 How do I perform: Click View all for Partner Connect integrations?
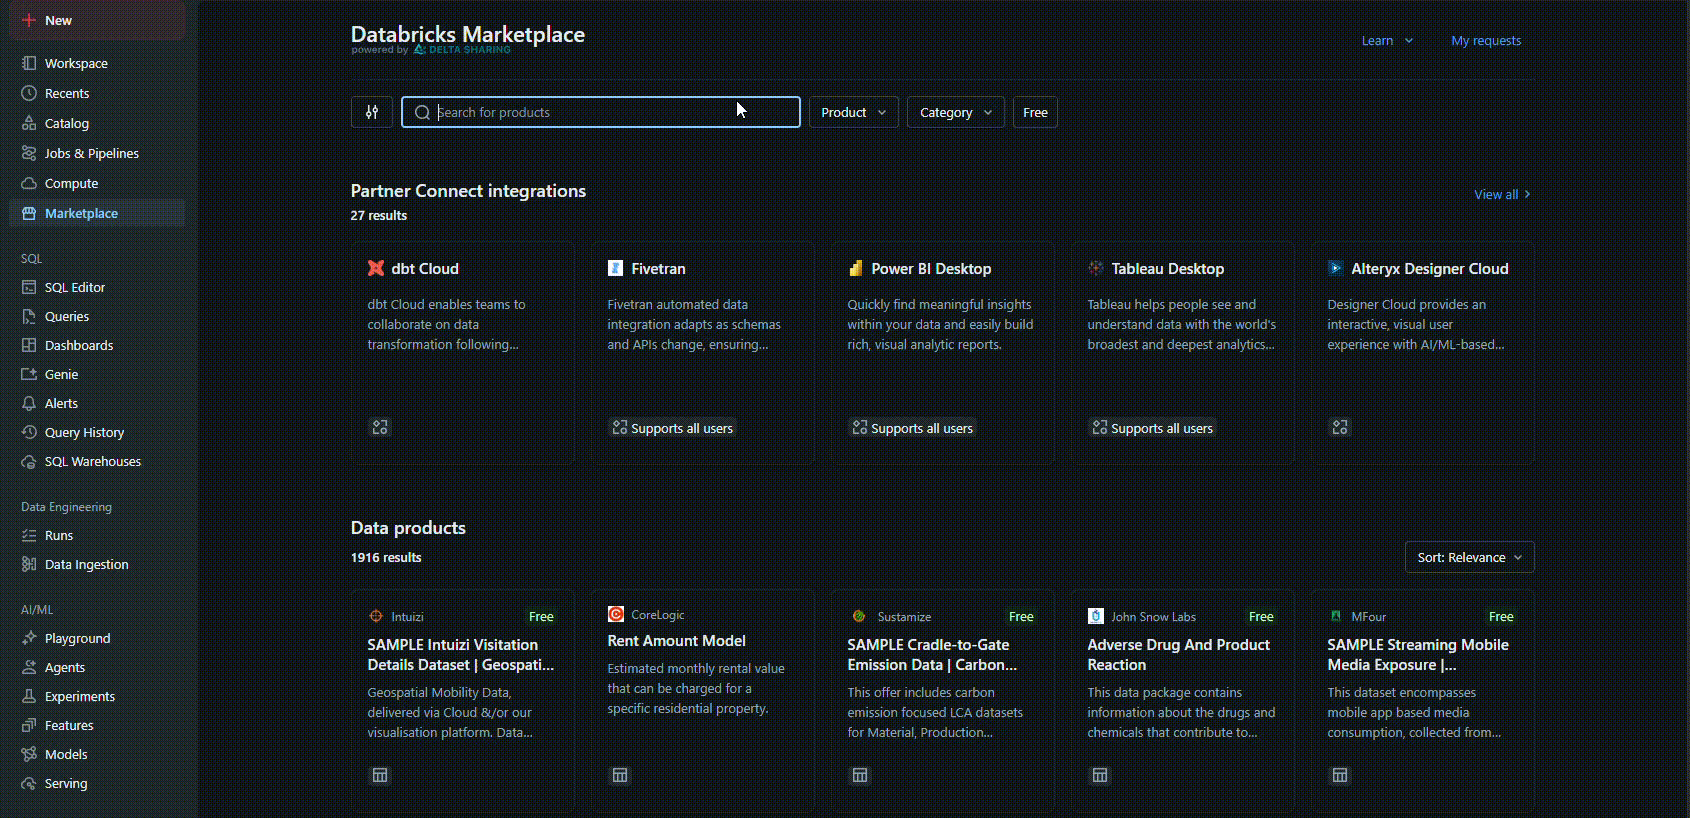[1501, 194]
